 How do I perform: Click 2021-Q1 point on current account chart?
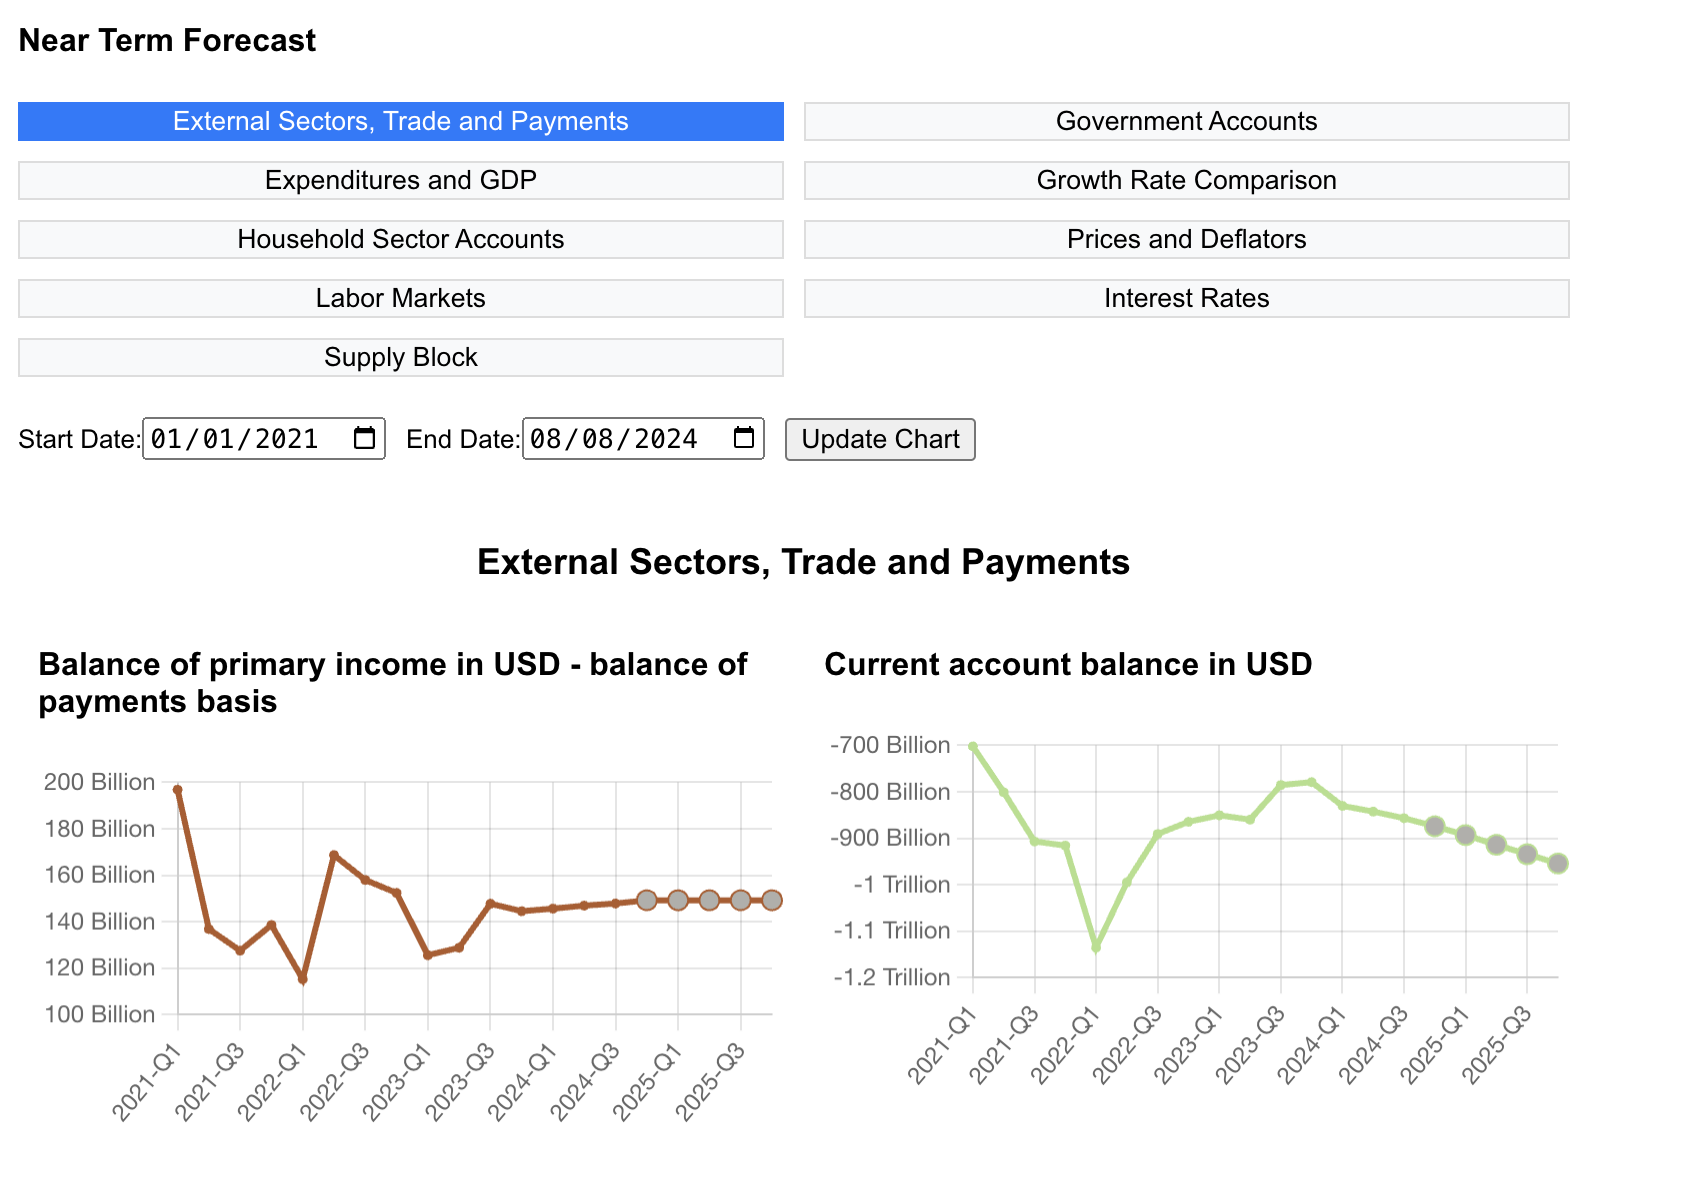click(973, 746)
